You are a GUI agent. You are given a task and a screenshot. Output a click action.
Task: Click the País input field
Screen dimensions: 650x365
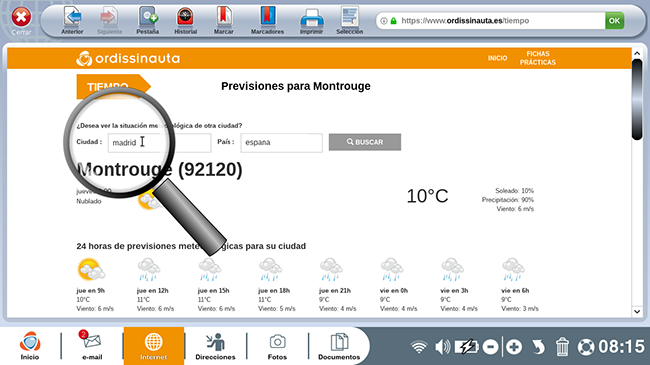281,143
